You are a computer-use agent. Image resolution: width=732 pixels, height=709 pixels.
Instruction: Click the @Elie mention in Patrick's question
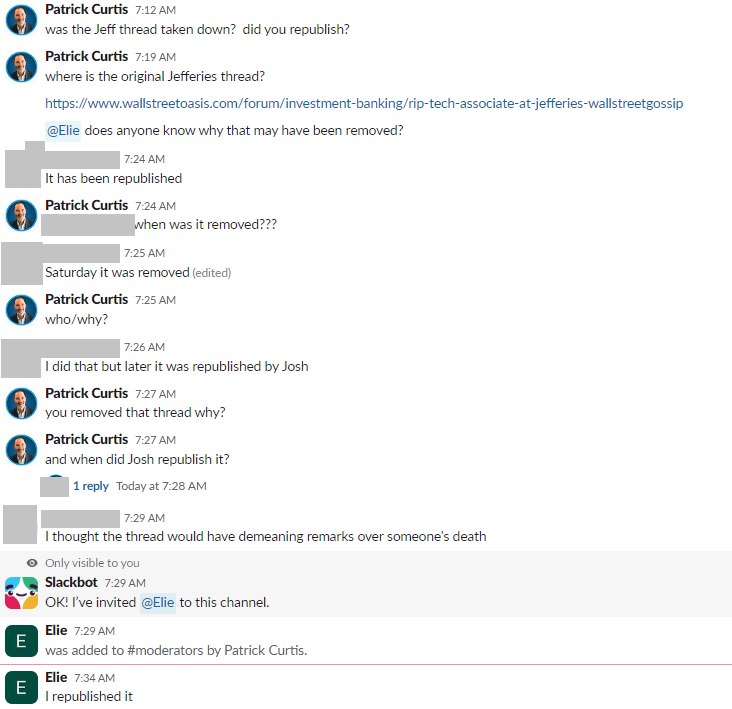pos(63,130)
